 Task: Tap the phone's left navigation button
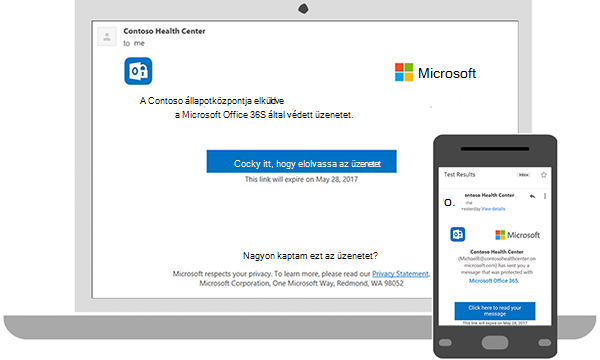click(x=445, y=342)
